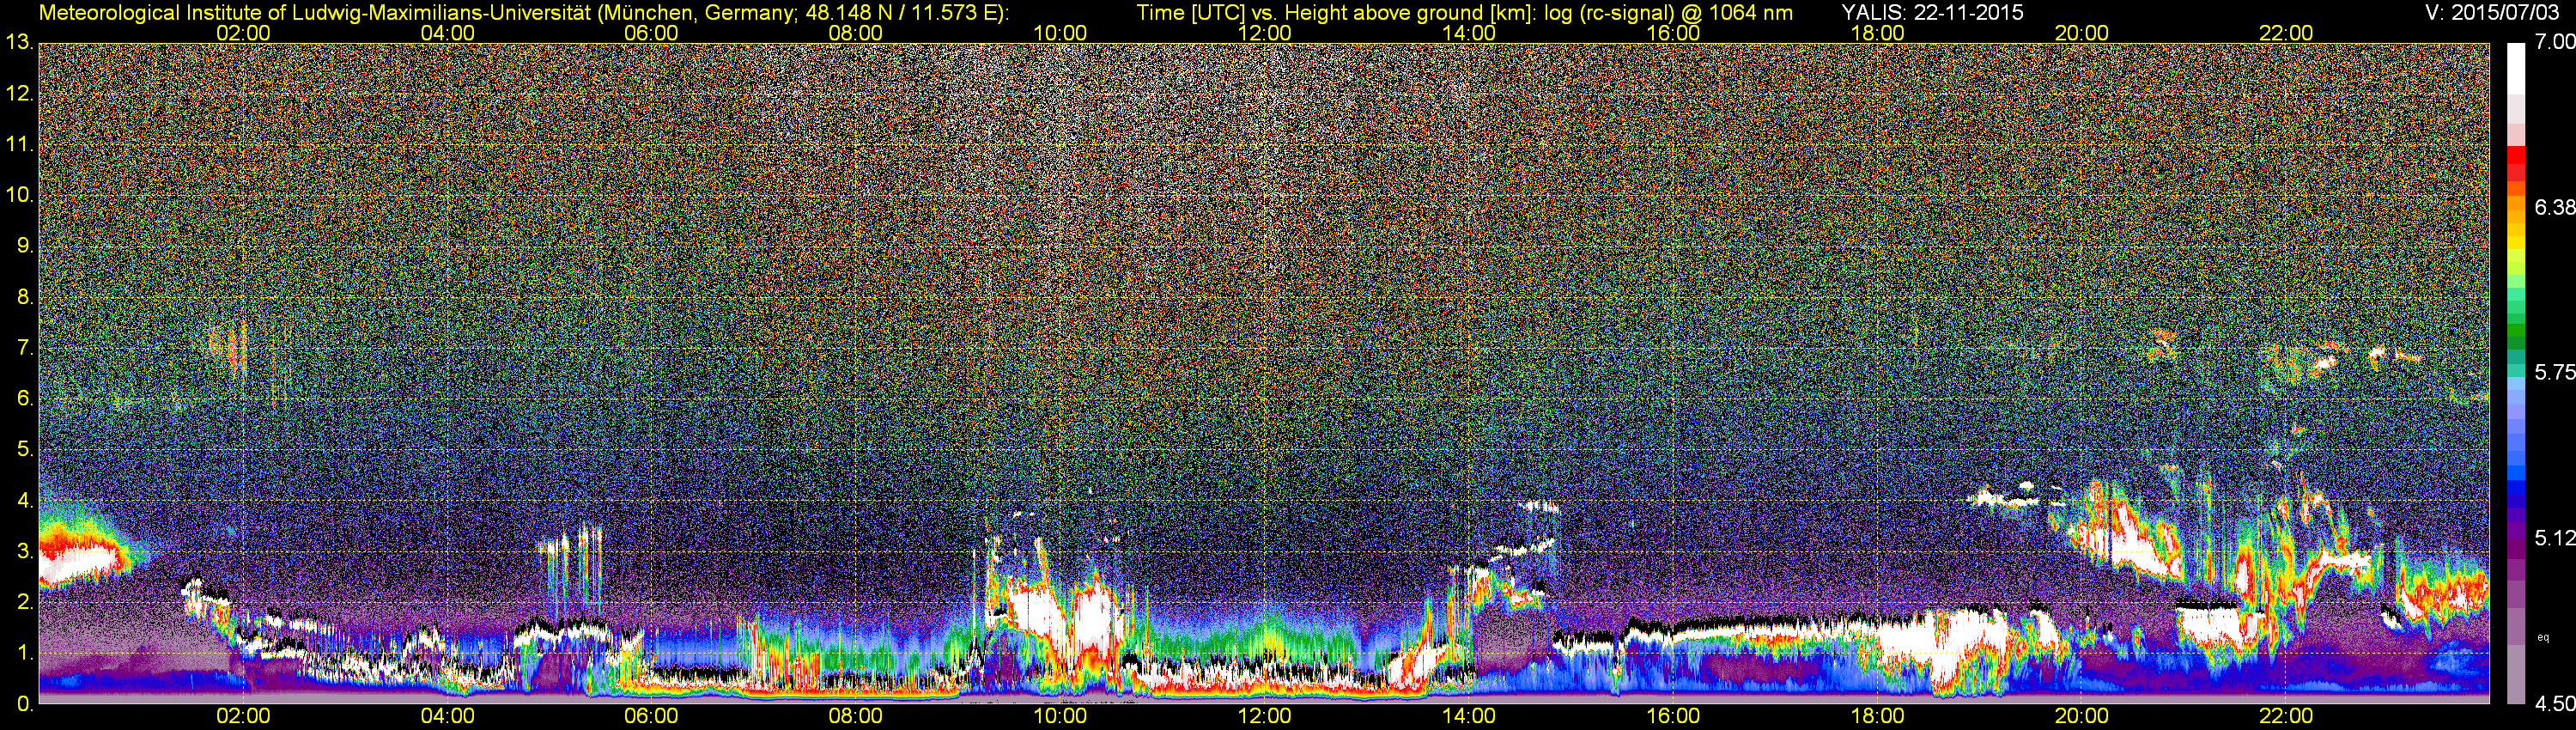The height and width of the screenshot is (730, 2576).
Task: Click the top axis time label 14:00
Action: (x=1469, y=33)
